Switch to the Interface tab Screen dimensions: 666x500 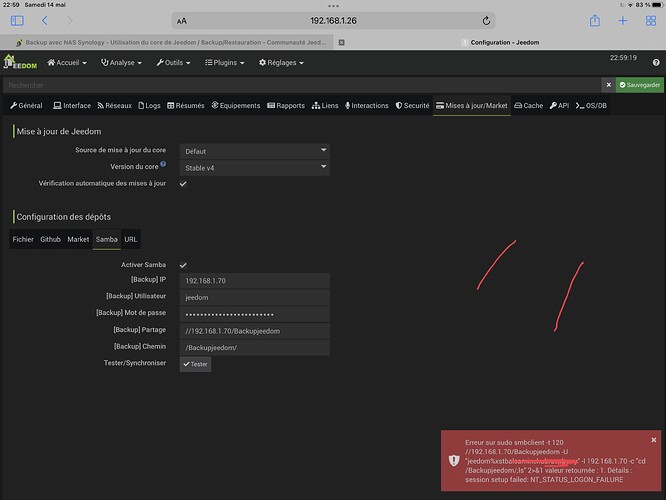(72, 105)
